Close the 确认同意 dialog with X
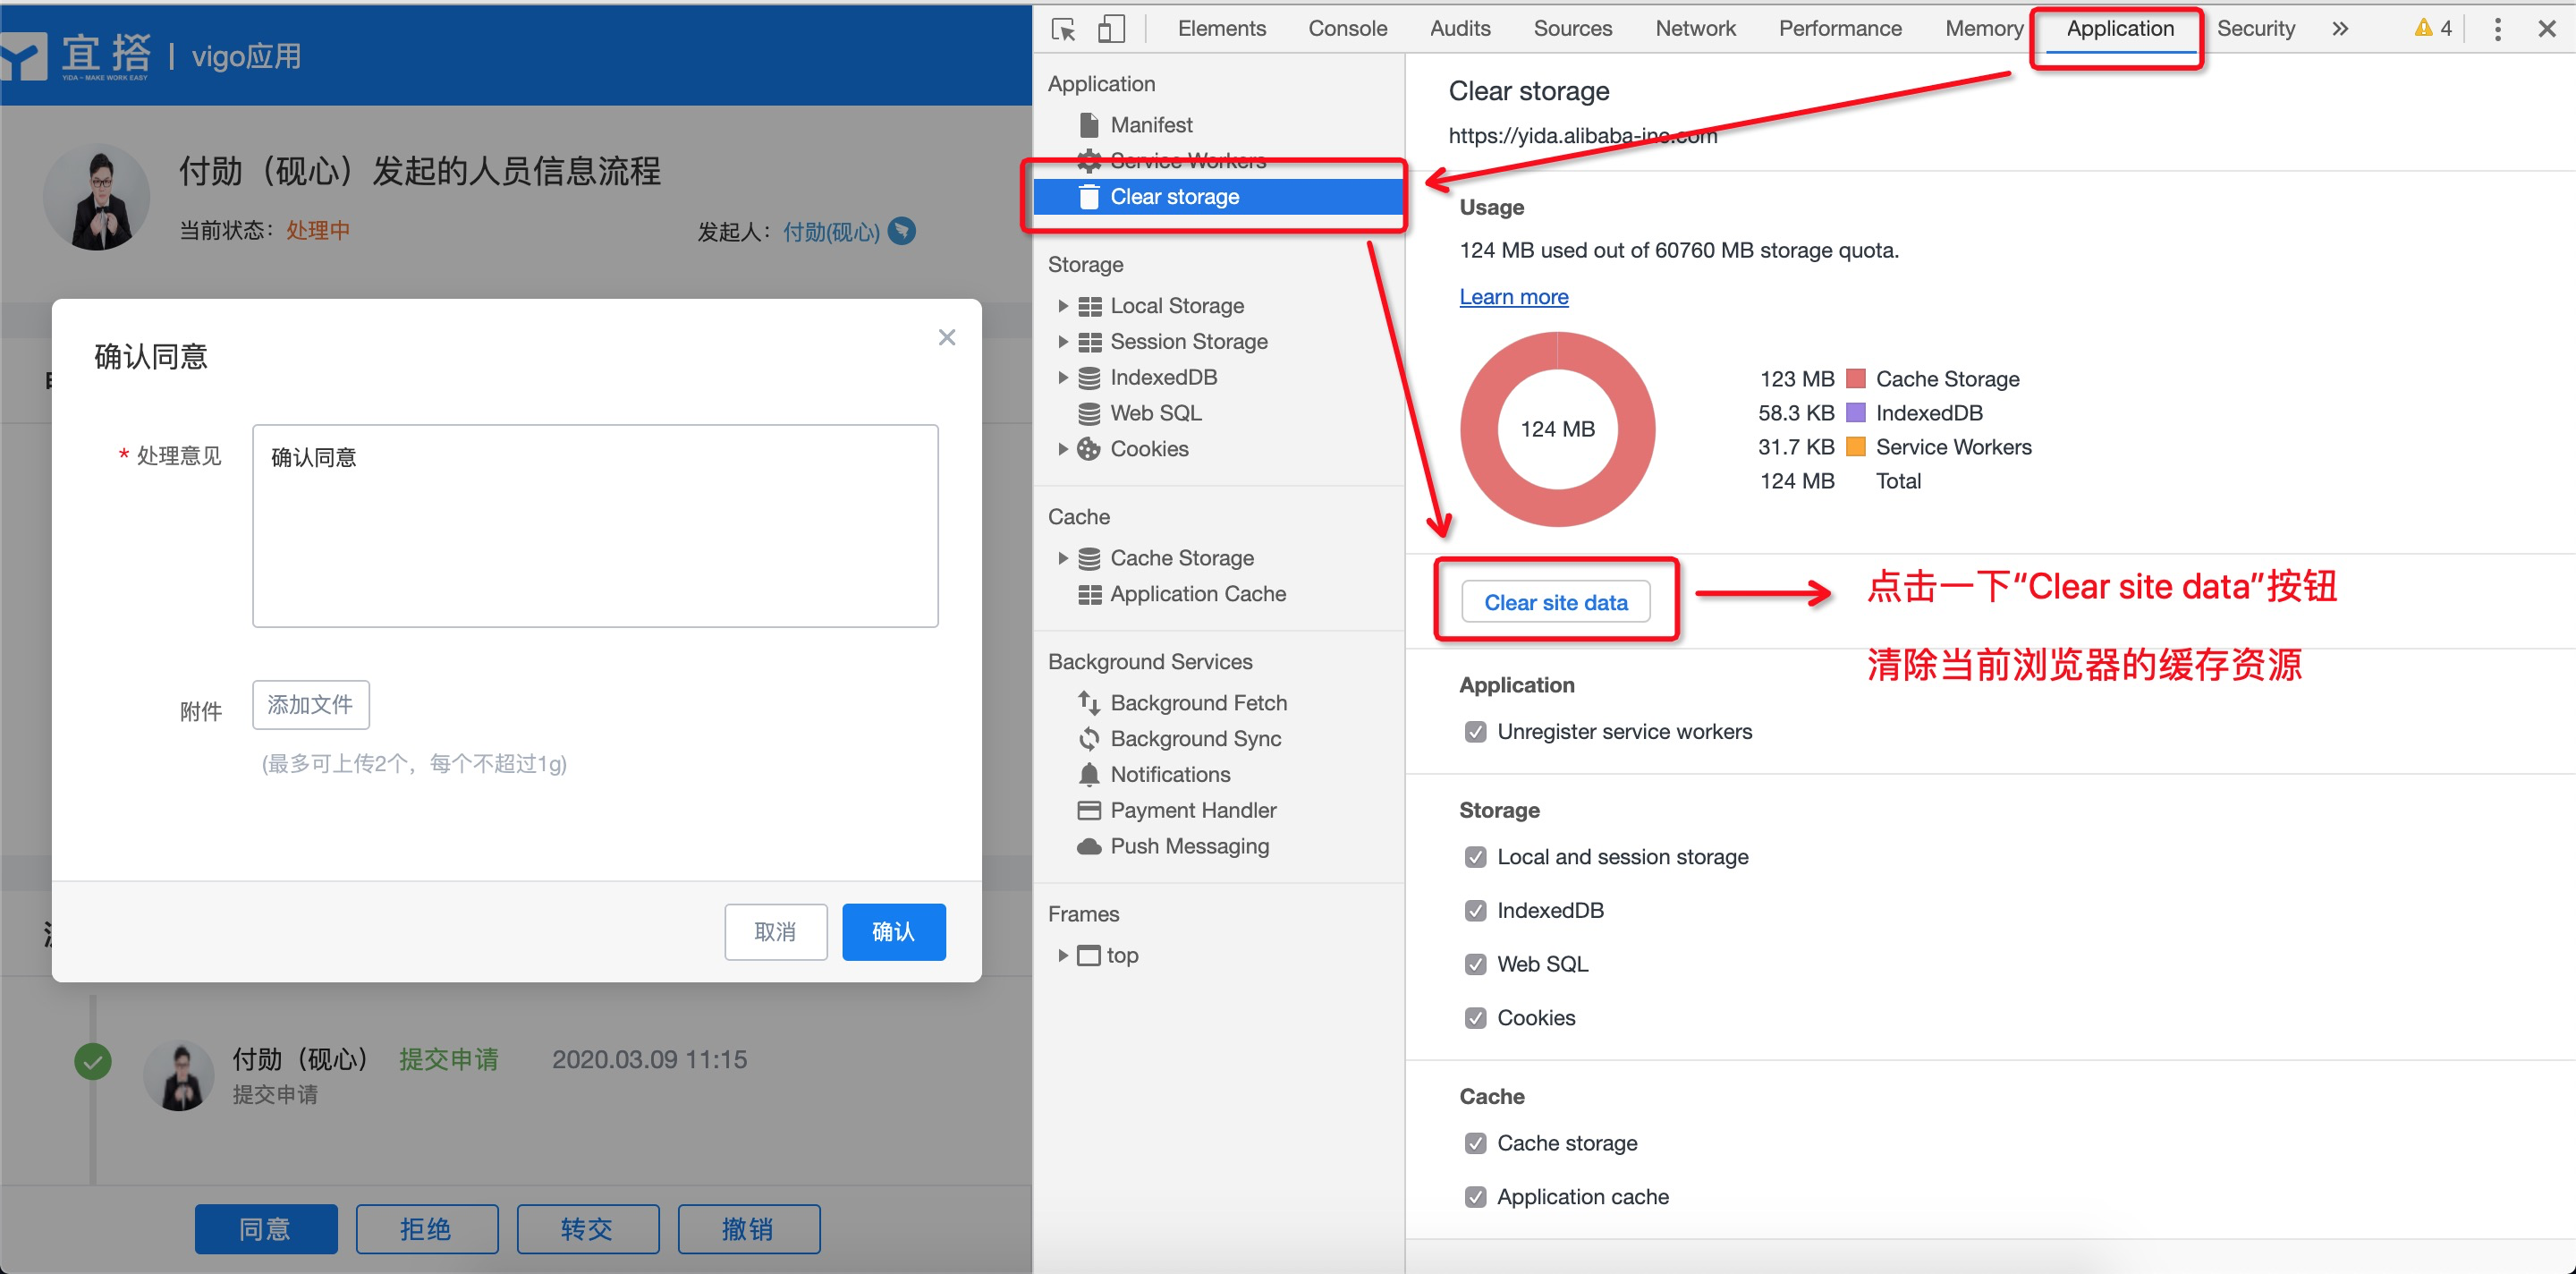This screenshot has height=1274, width=2576. point(946,338)
